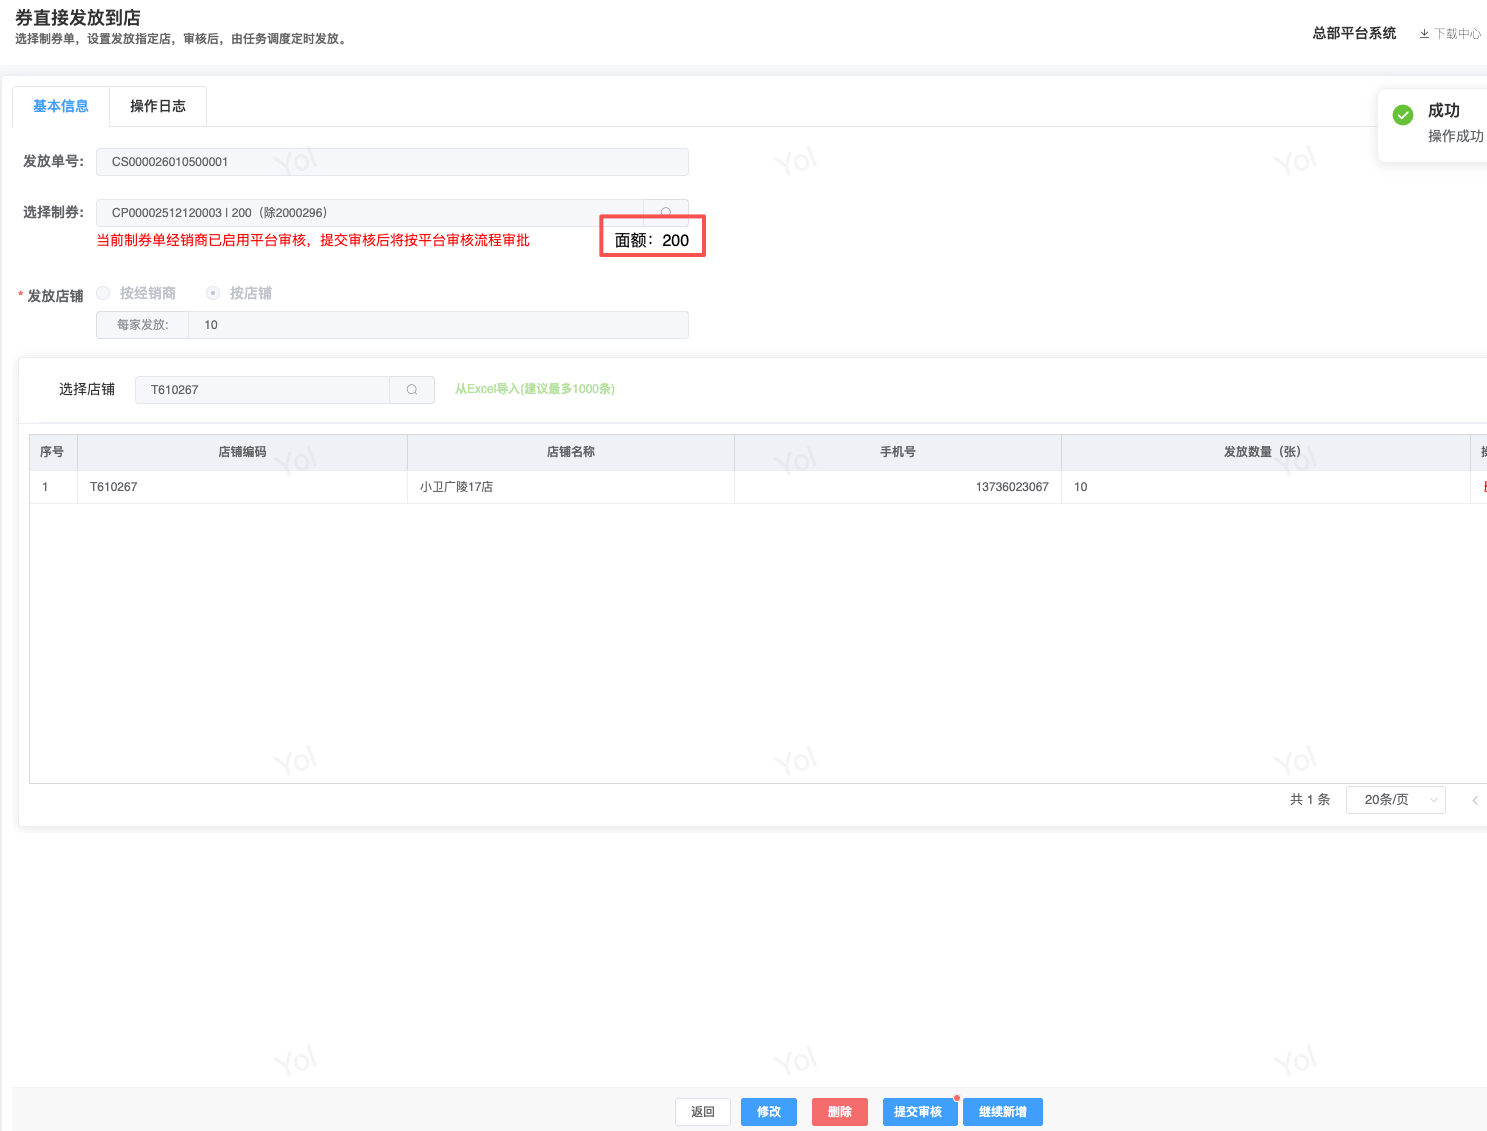
Task: Click the green success checkmark icon
Action: (x=1403, y=115)
